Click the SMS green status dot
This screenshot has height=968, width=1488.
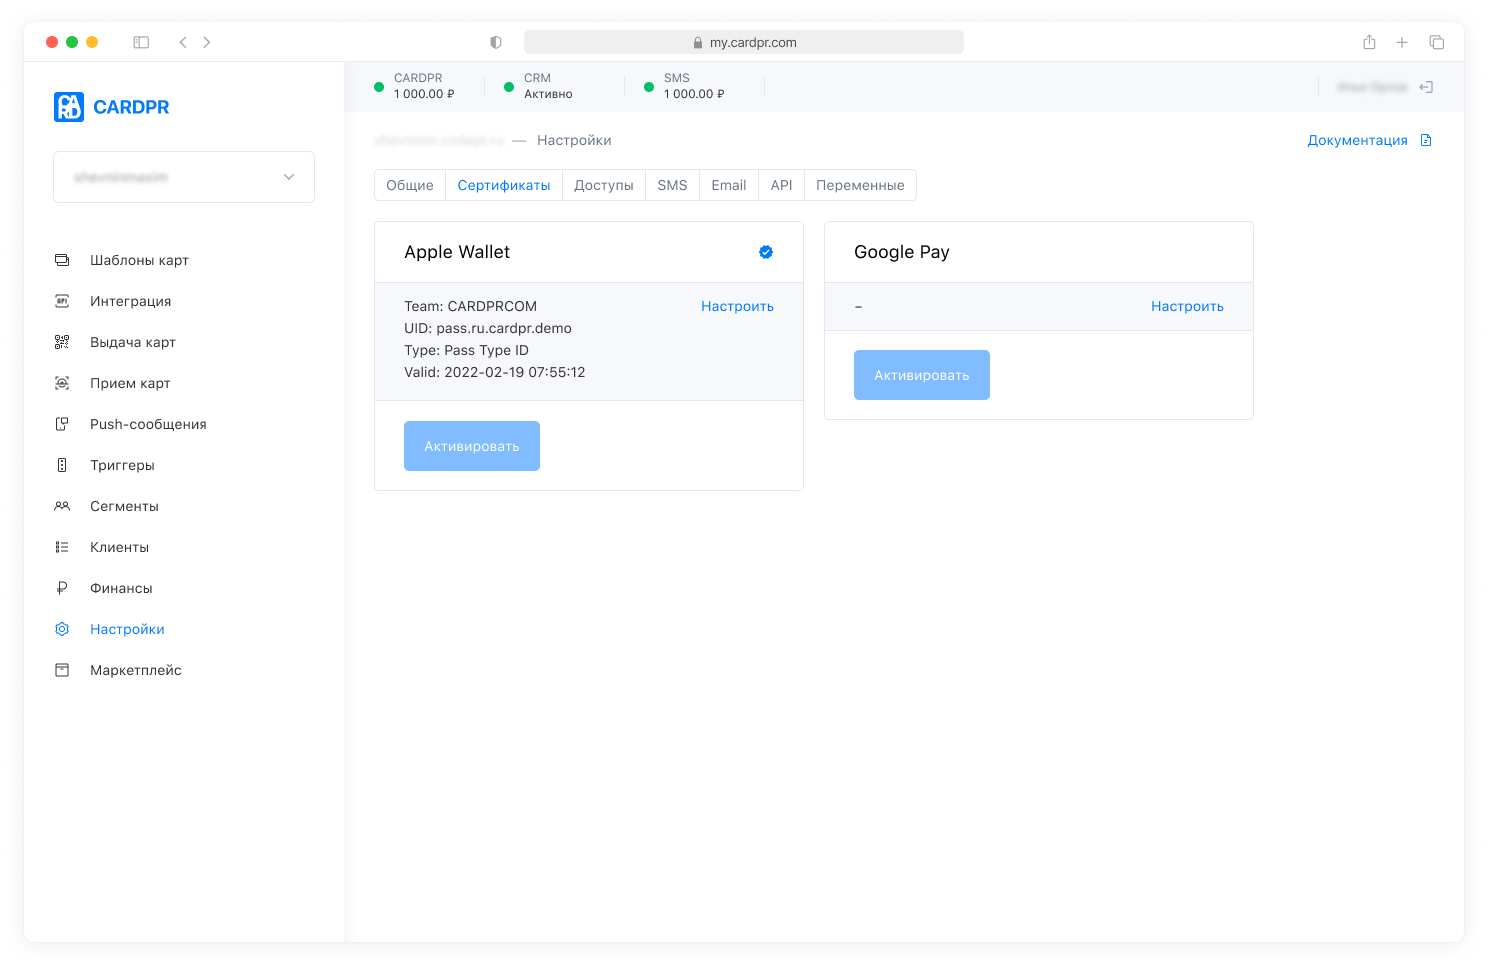click(649, 87)
